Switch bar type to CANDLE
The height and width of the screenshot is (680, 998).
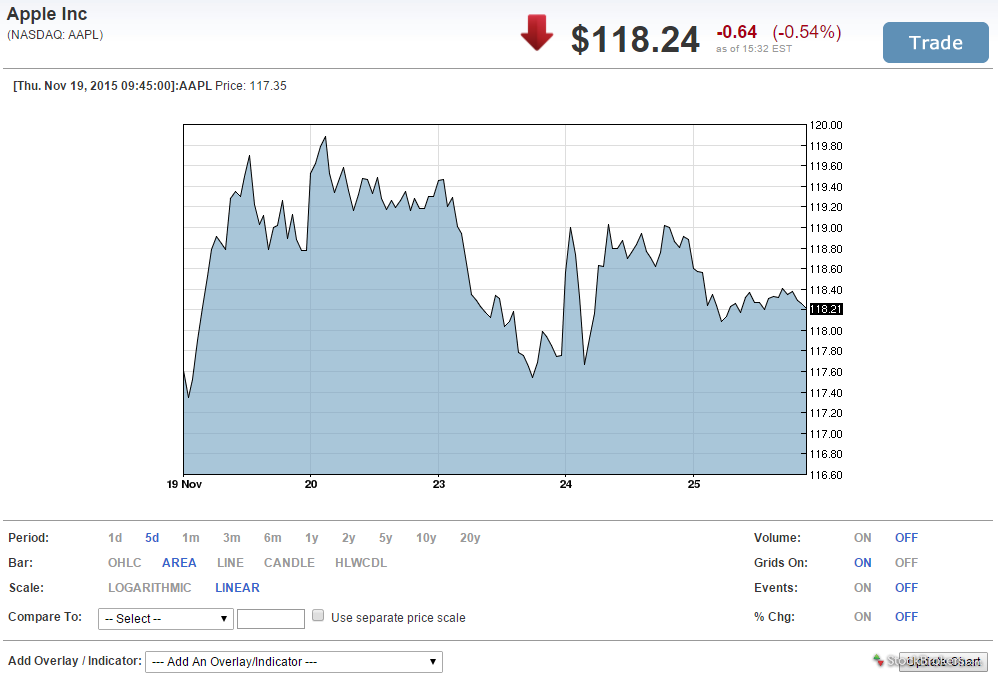click(x=290, y=563)
